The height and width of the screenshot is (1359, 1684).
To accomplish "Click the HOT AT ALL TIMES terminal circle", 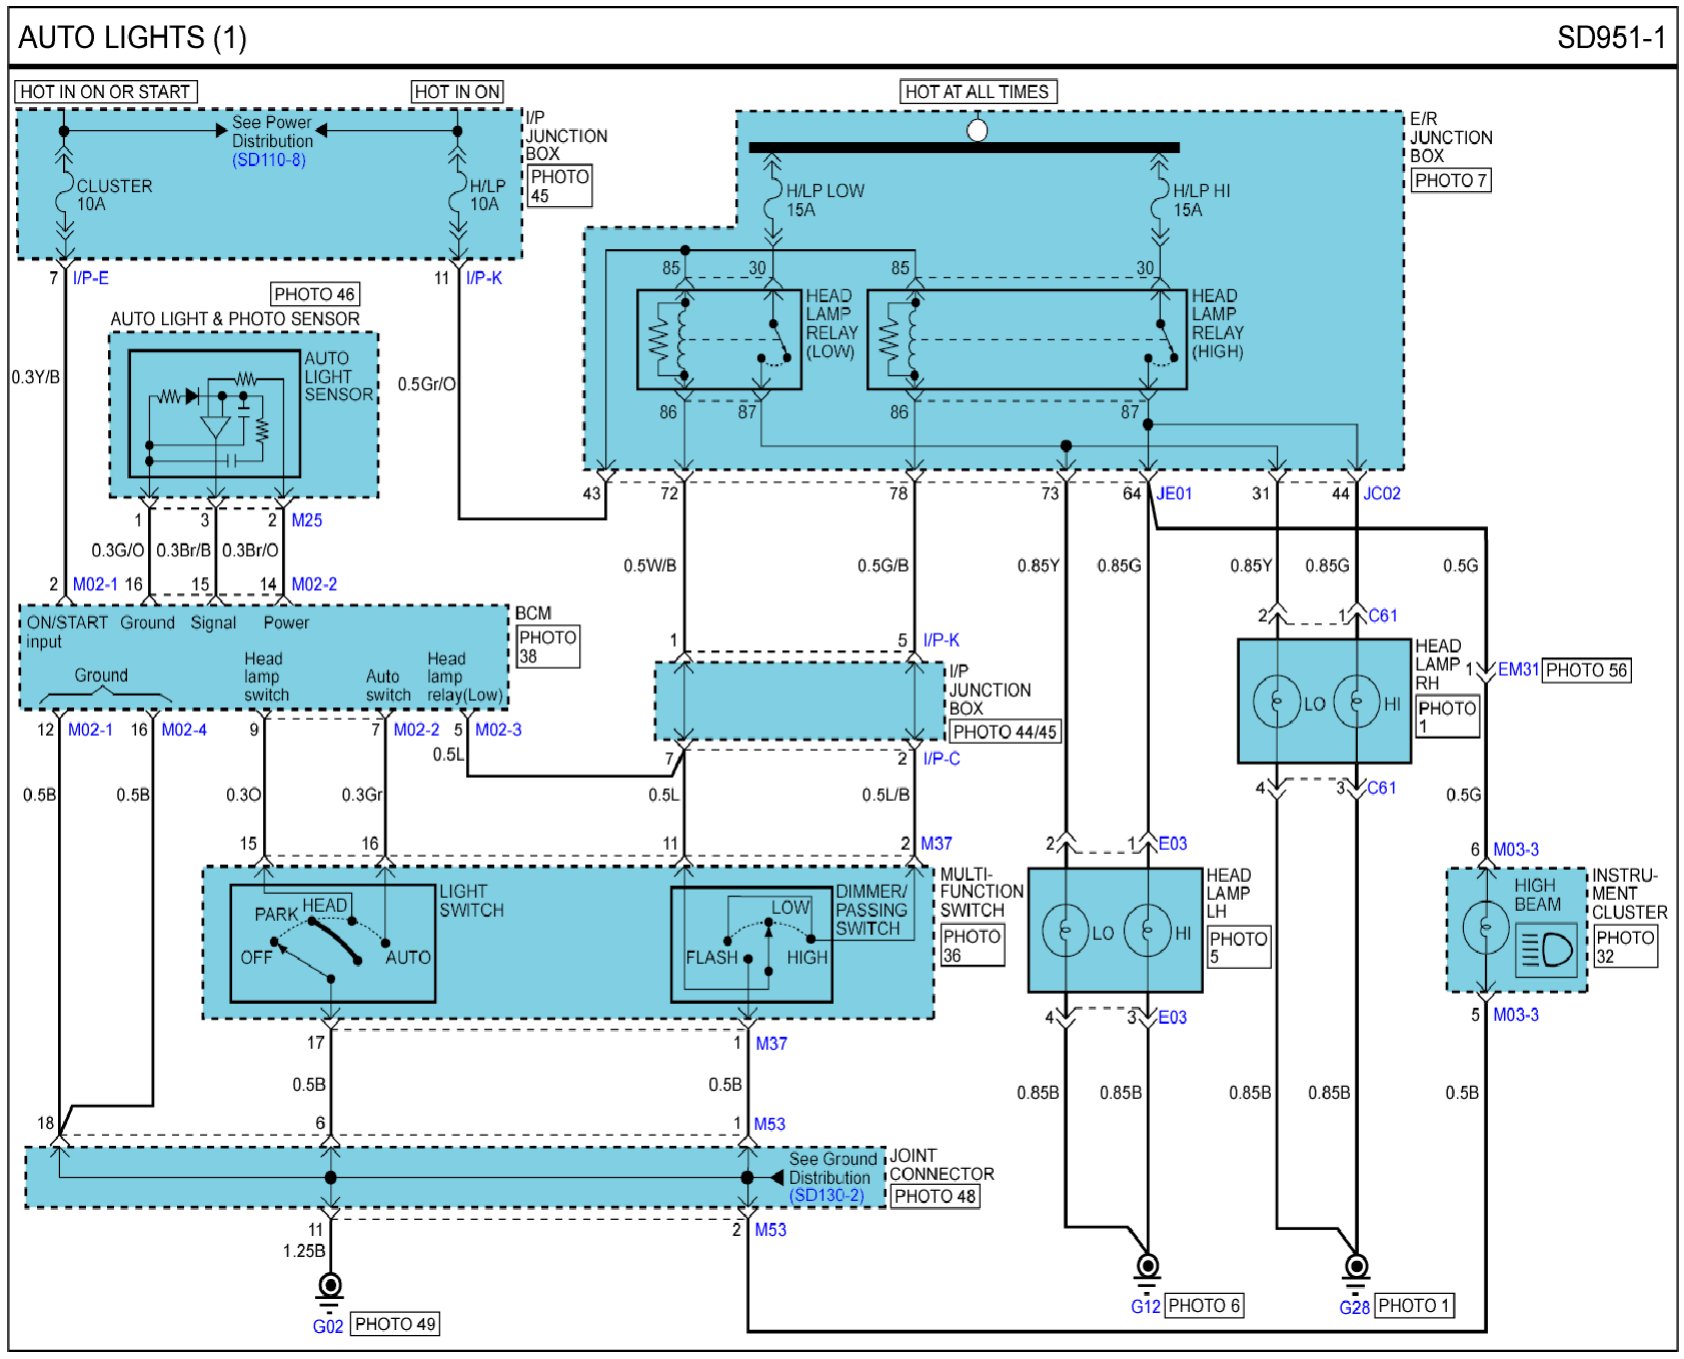I will (978, 130).
